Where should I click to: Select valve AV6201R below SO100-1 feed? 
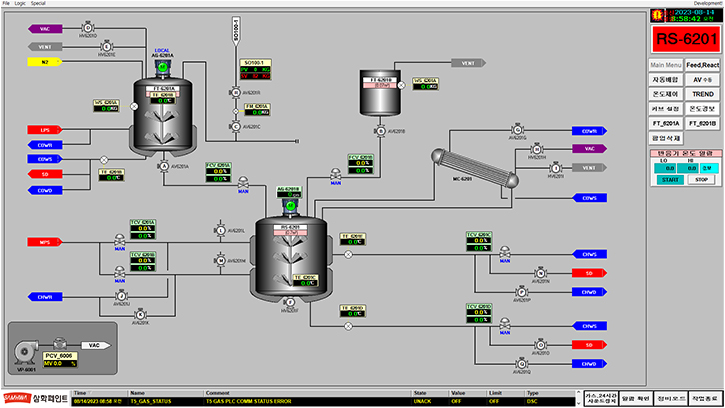tap(235, 93)
